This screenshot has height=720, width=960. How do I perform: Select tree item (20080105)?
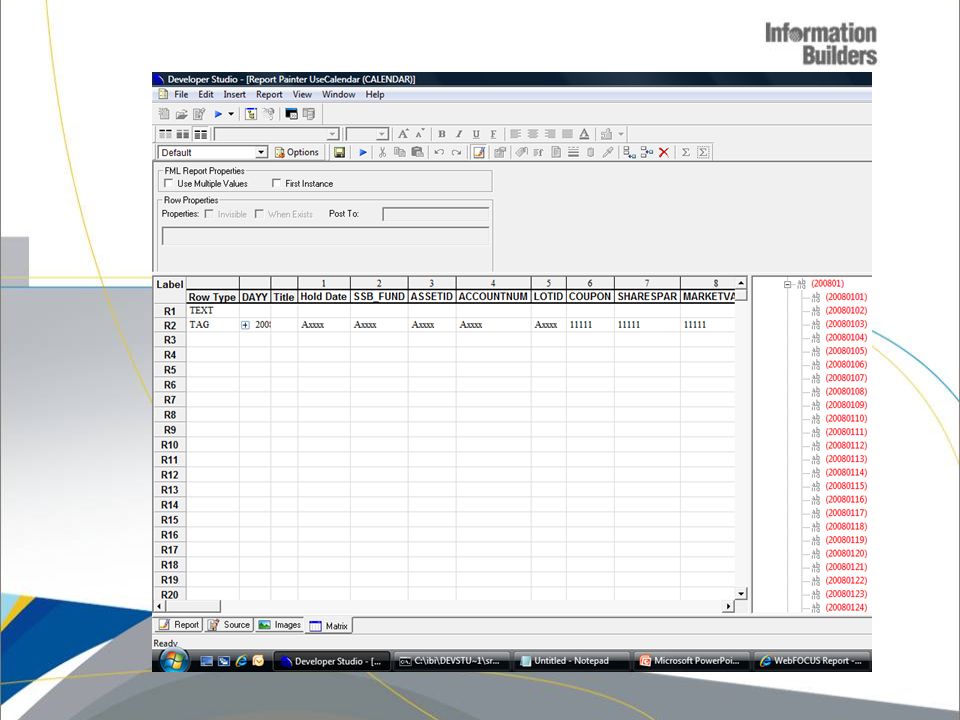pyautogui.click(x=846, y=351)
